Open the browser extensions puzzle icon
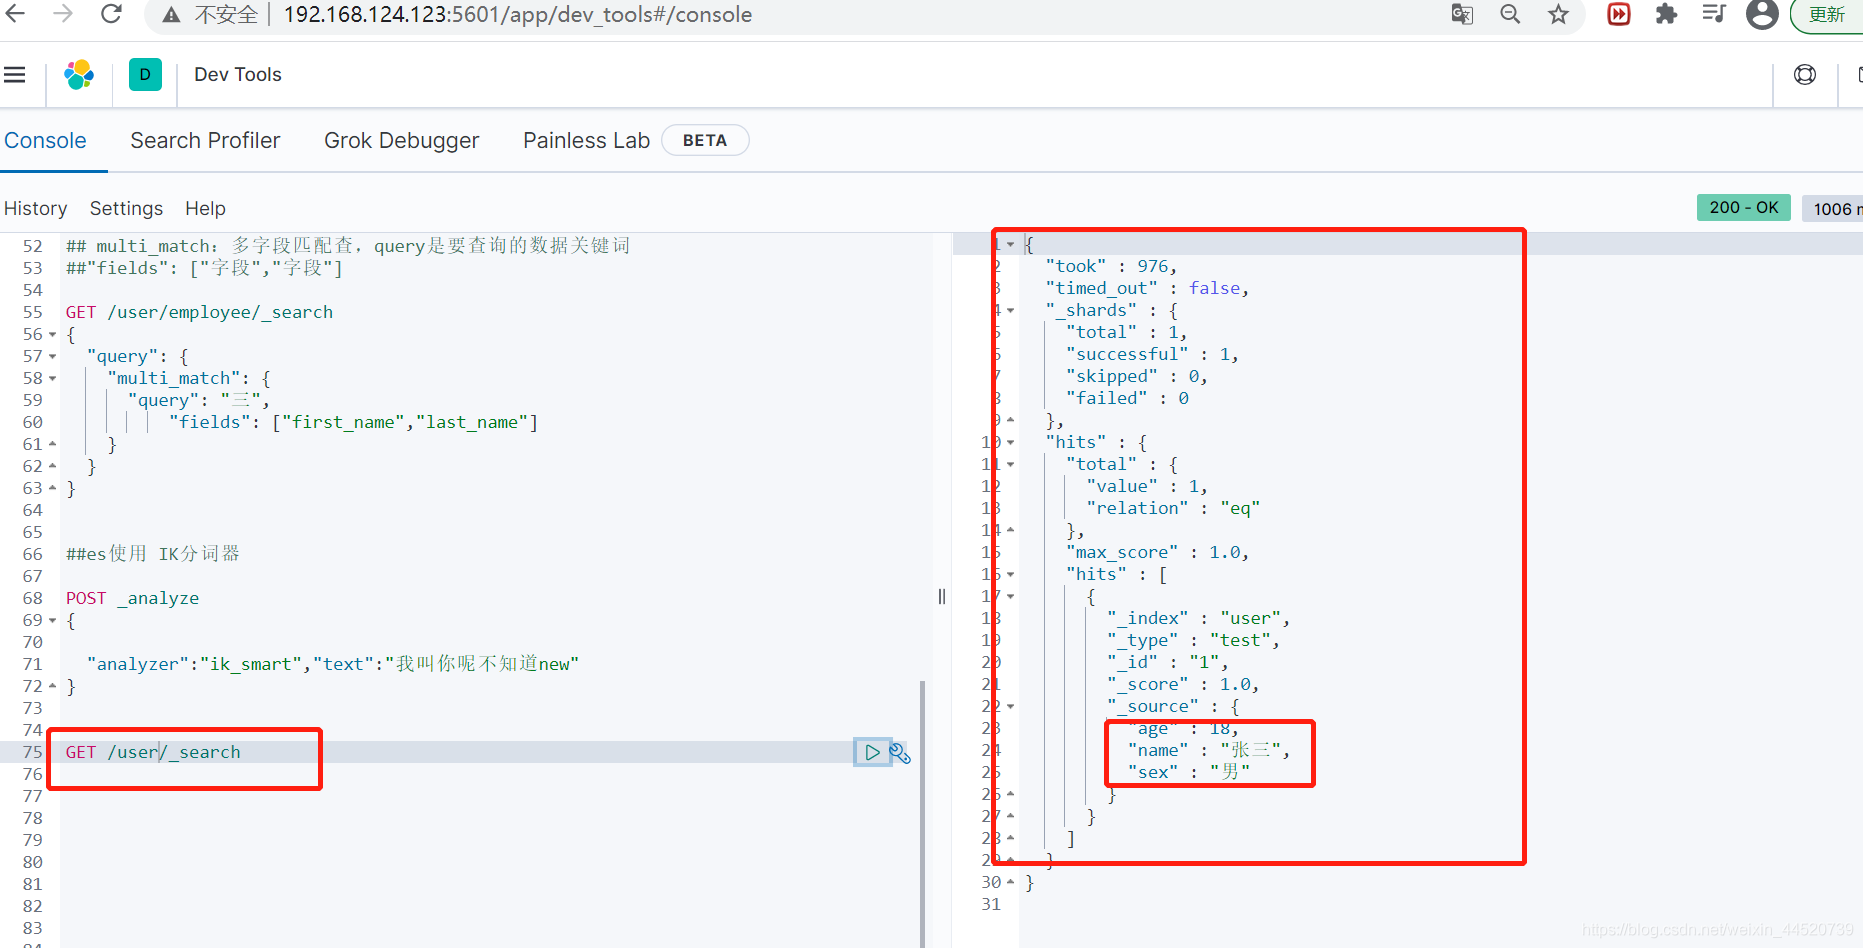Screen dimensions: 1863x948 coord(1666,14)
